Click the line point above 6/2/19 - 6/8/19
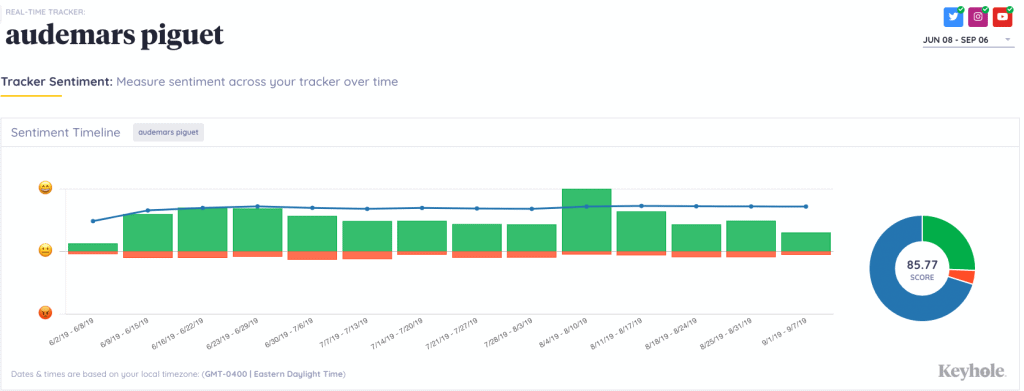This screenshot has height=391, width=1024. [x=93, y=221]
